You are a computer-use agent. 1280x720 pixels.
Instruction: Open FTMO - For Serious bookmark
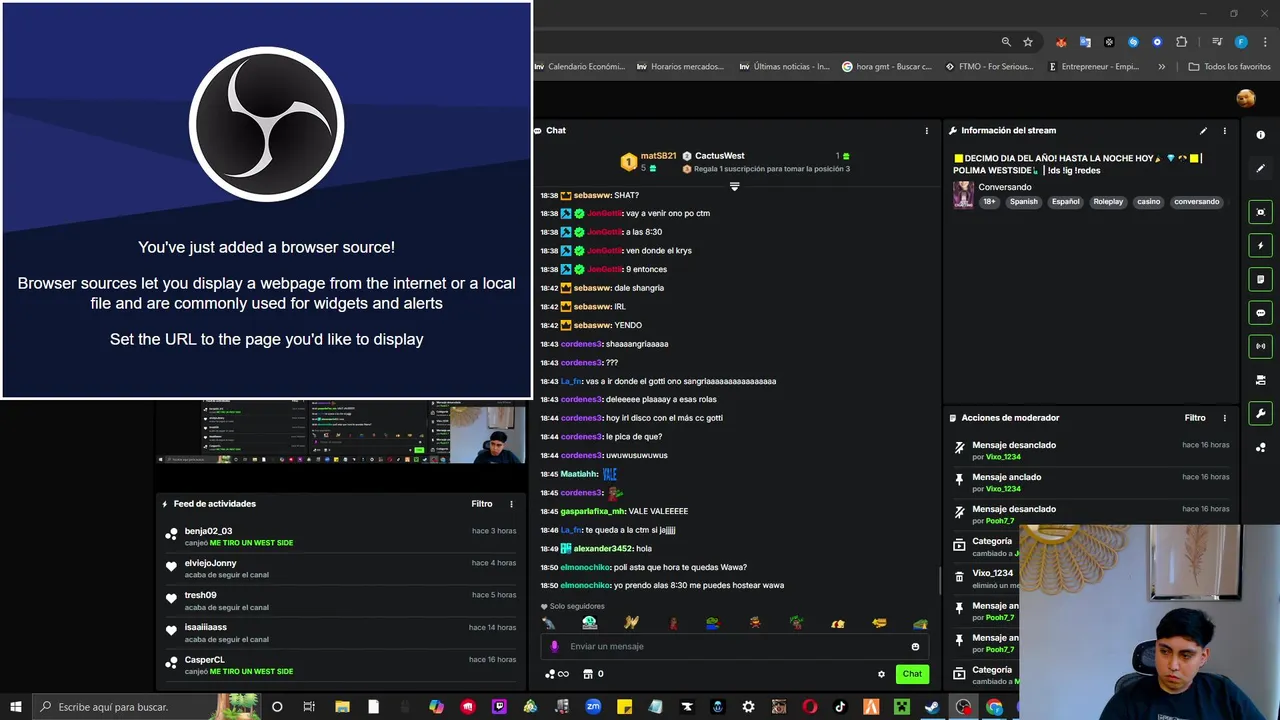coord(990,67)
